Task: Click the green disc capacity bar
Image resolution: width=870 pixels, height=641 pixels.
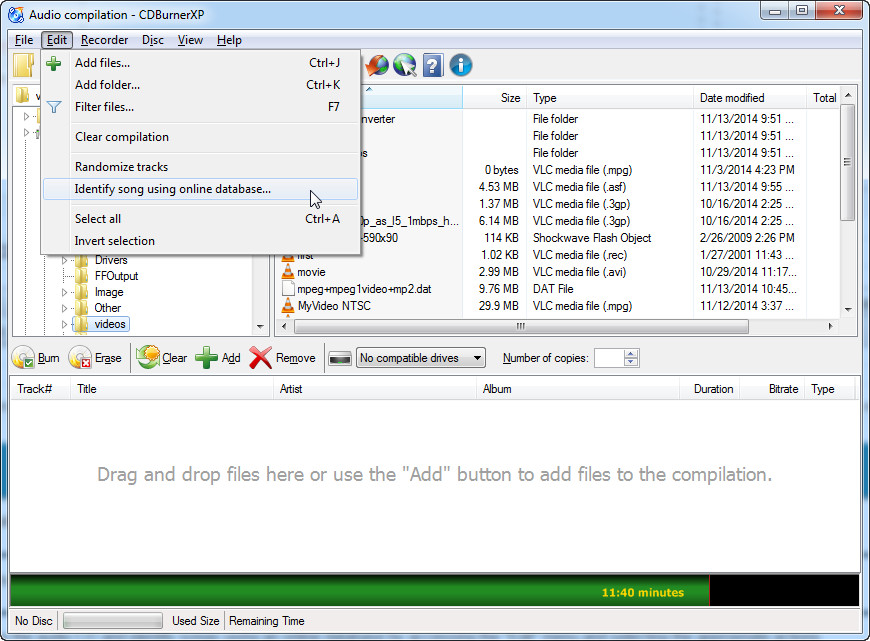Action: coord(360,591)
